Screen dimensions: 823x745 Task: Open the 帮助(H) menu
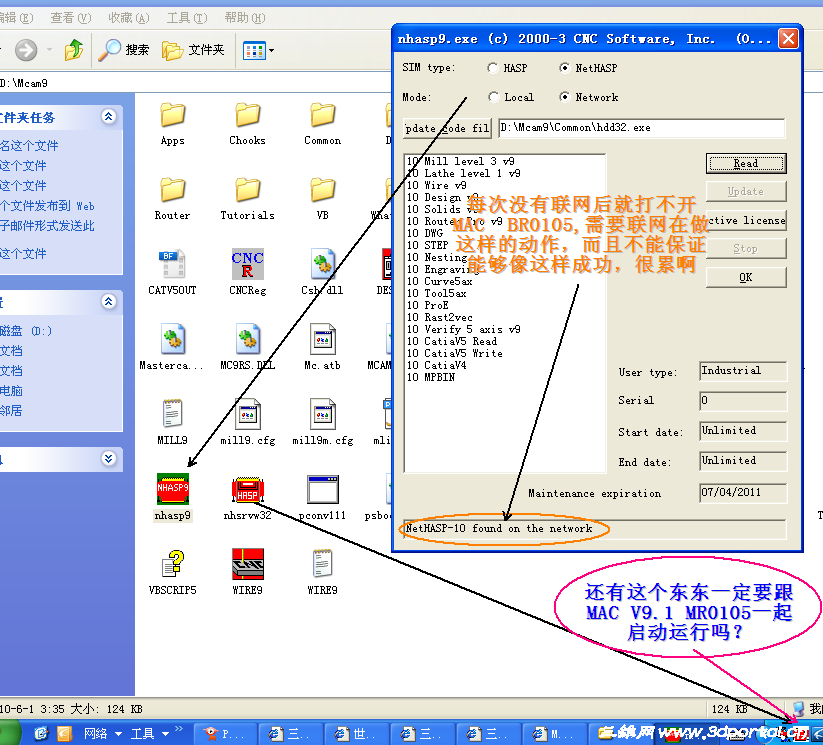[245, 18]
